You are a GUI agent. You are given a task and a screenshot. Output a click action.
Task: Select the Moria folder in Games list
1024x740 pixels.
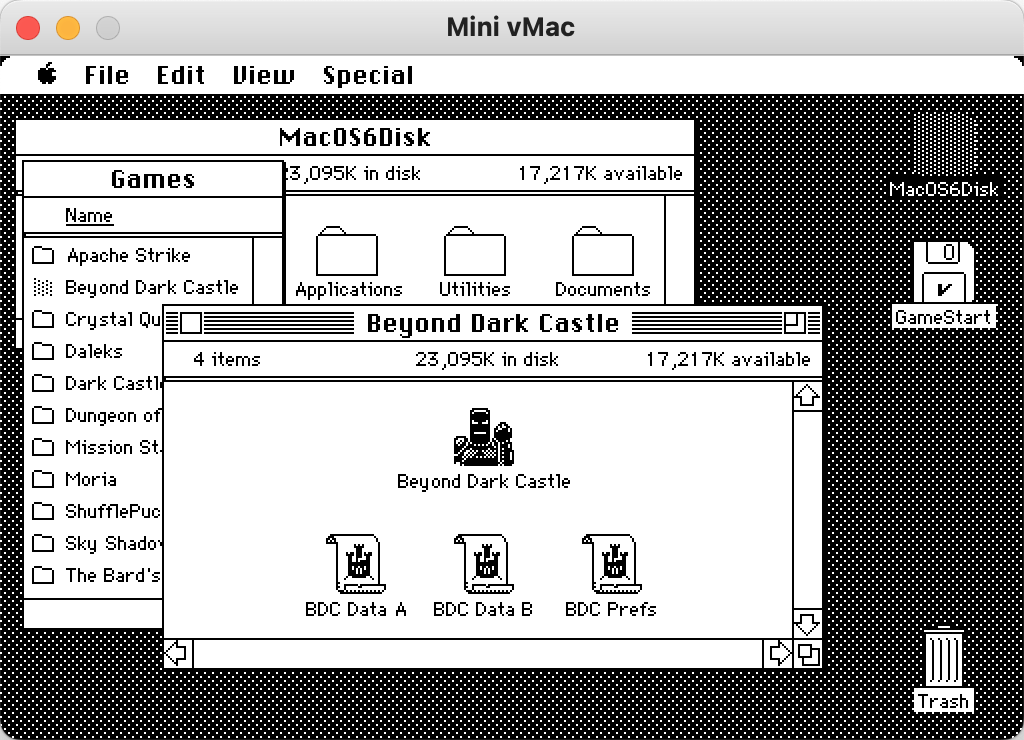click(74, 479)
